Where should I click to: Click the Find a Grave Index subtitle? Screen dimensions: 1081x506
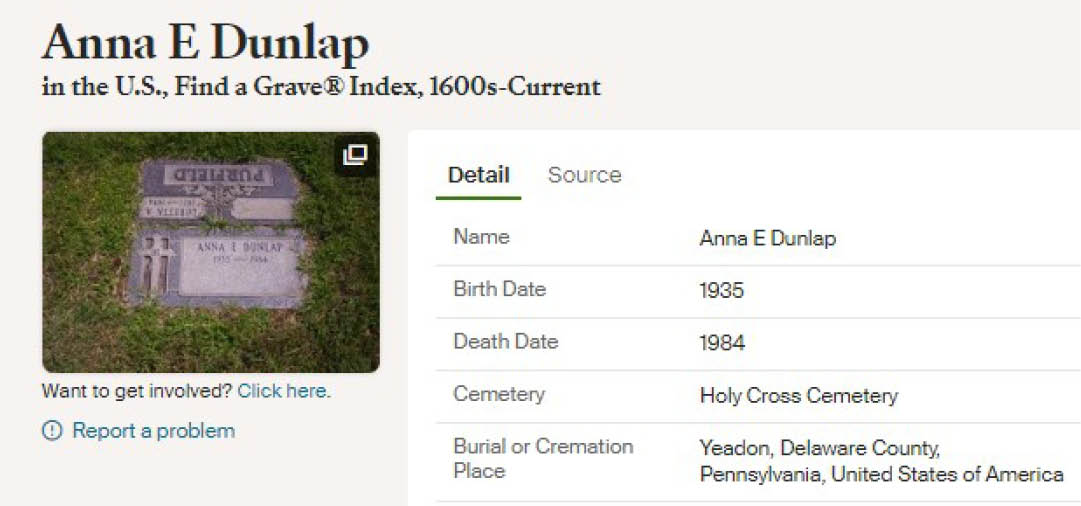click(x=321, y=86)
